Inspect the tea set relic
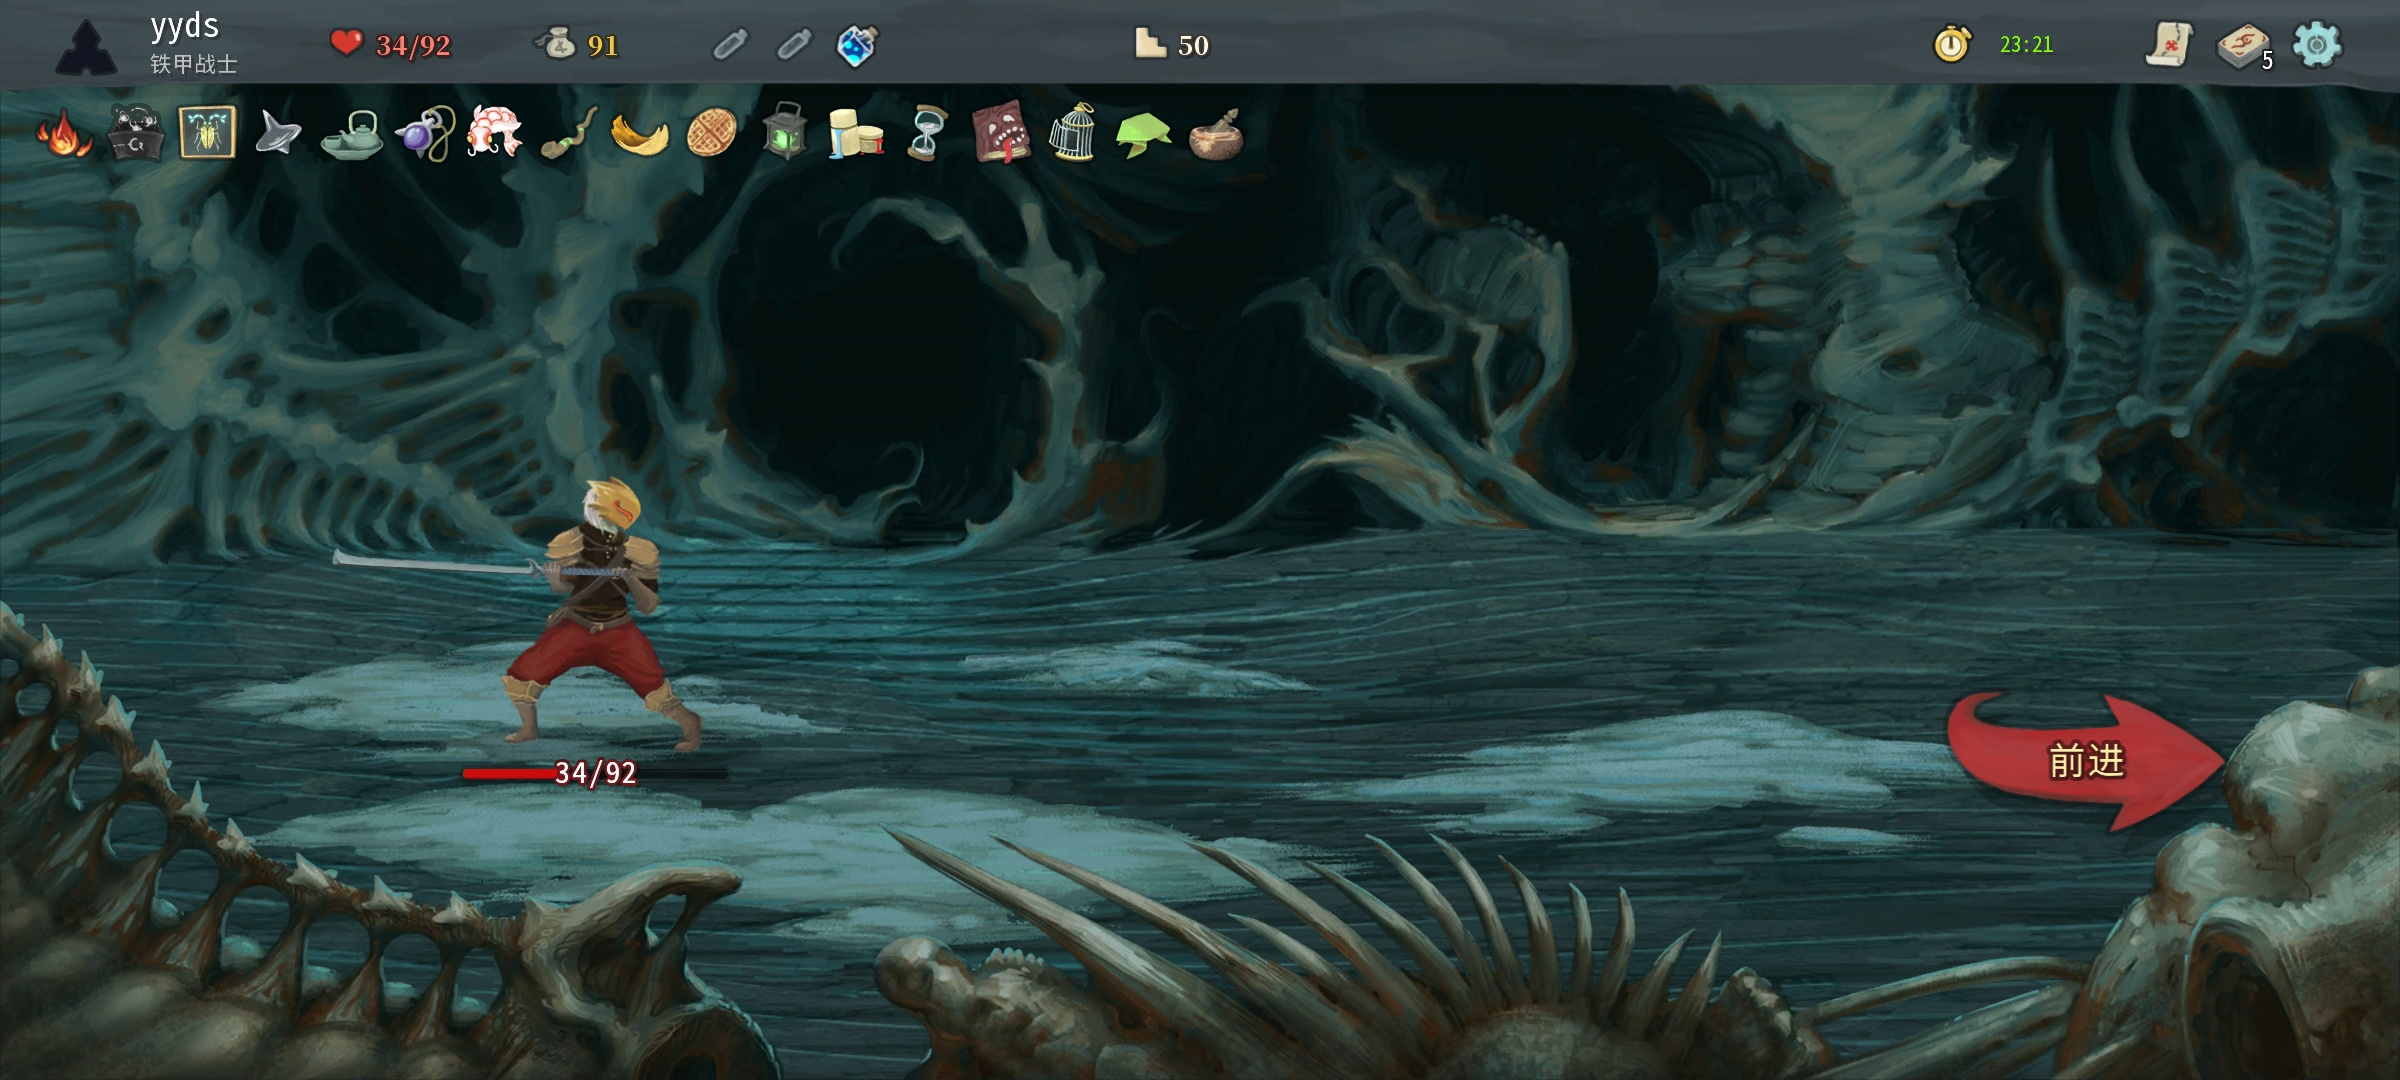Viewport: 2400px width, 1080px height. click(x=351, y=135)
